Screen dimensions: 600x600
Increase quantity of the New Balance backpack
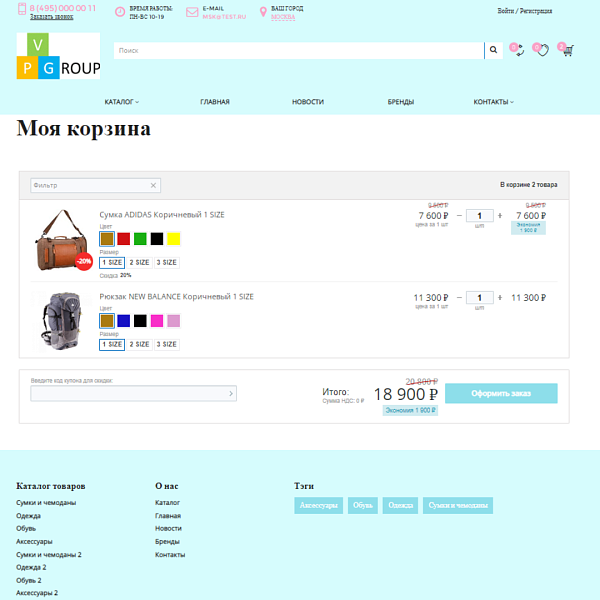tap(499, 297)
